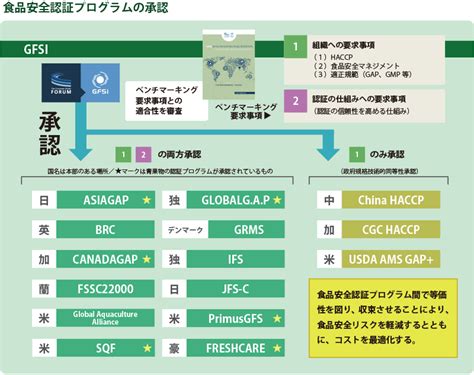Click the 米 country box beside SQF
474x375 pixels.
coord(44,348)
